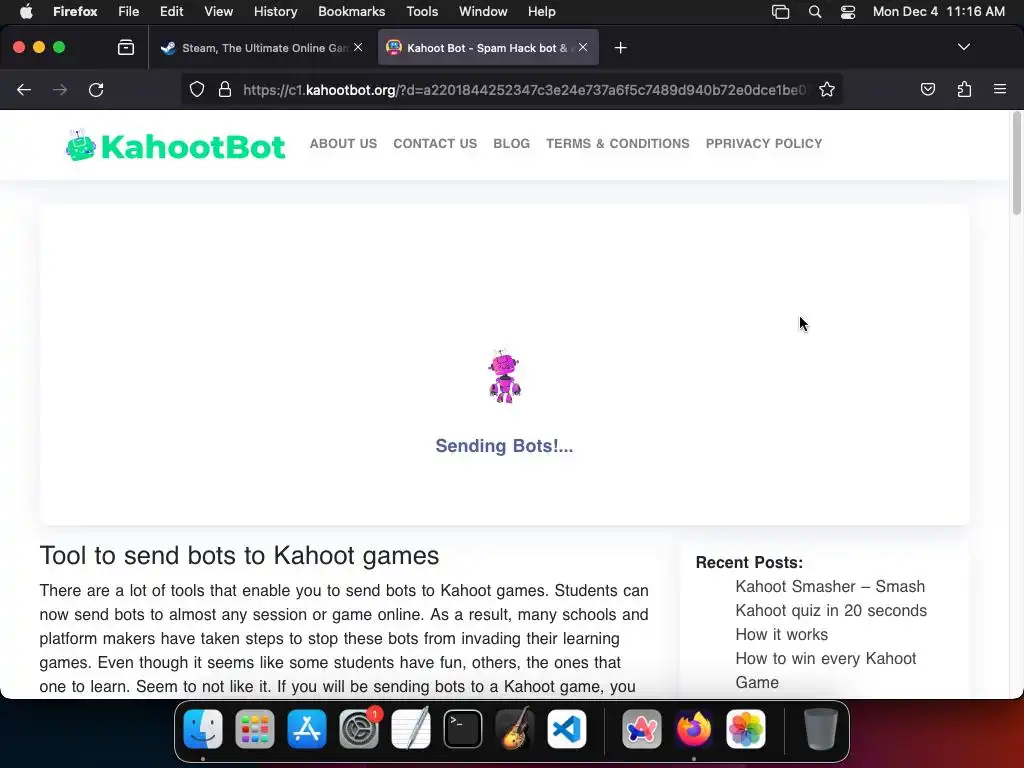The image size is (1024, 768).
Task: Focus the kahootbot.org address bar
Action: (524, 90)
